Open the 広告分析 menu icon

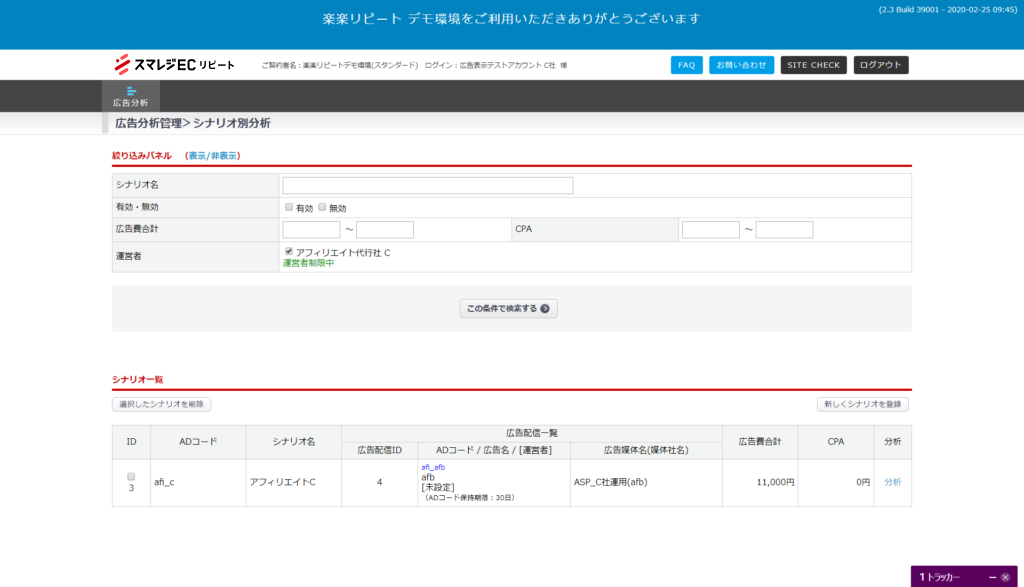pos(130,96)
